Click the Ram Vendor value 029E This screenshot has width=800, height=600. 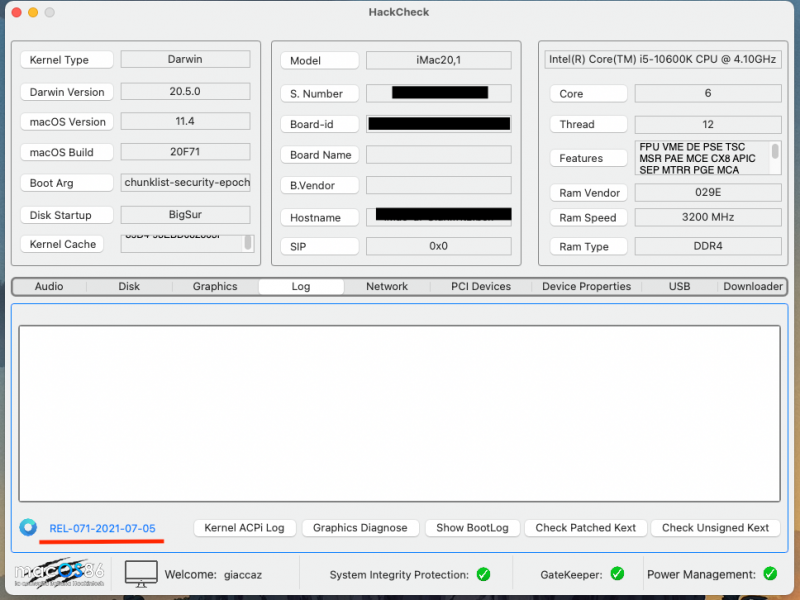(708, 192)
